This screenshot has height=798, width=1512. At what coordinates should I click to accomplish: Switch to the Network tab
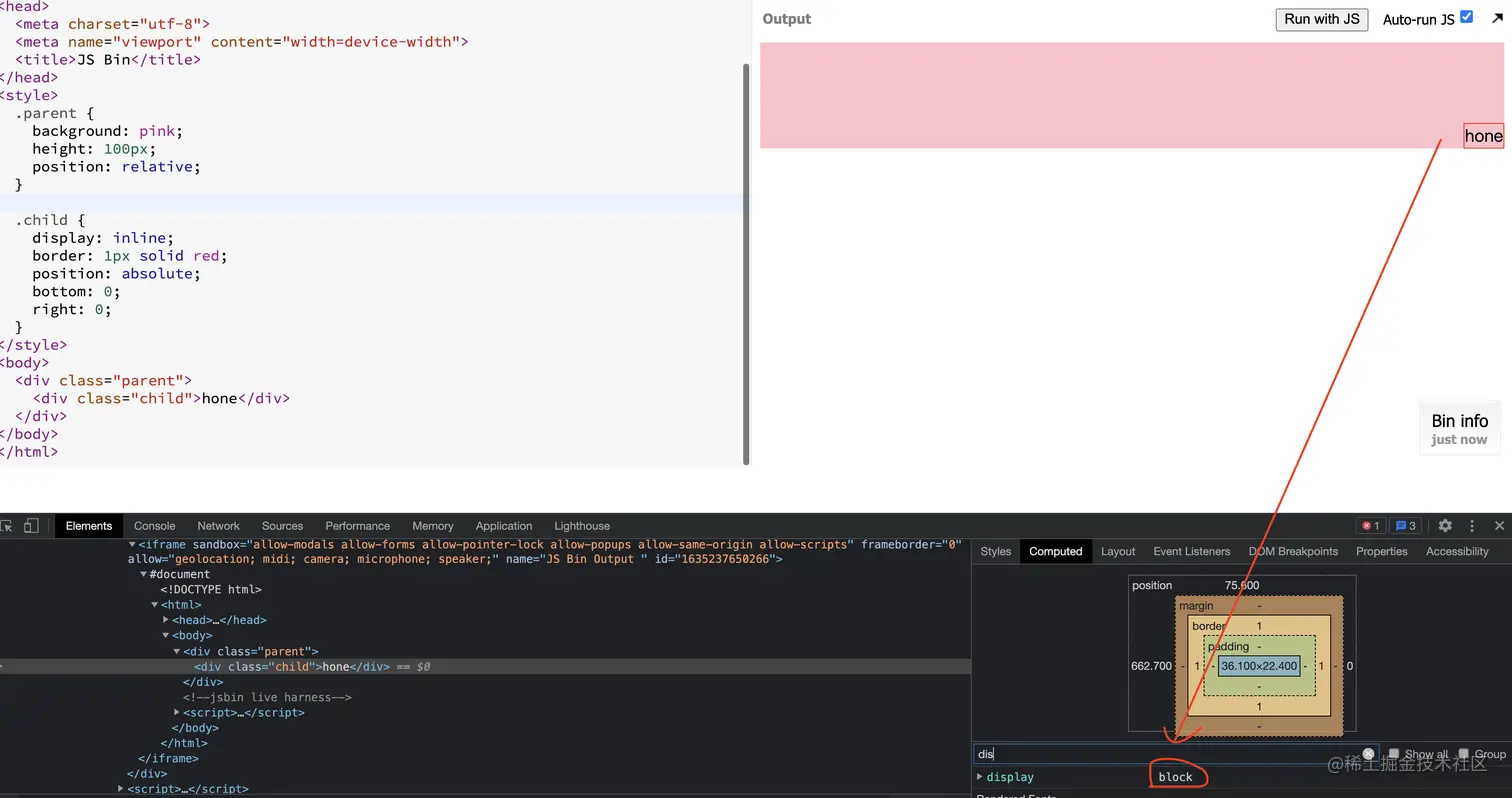pyautogui.click(x=219, y=526)
